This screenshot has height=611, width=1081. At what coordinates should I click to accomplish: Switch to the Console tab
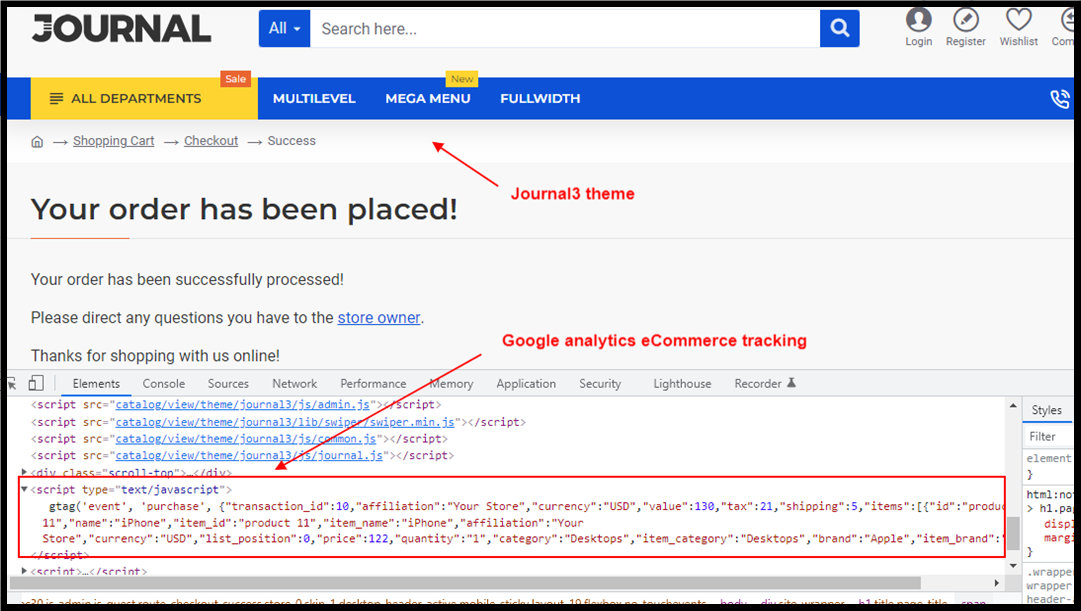[163, 384]
